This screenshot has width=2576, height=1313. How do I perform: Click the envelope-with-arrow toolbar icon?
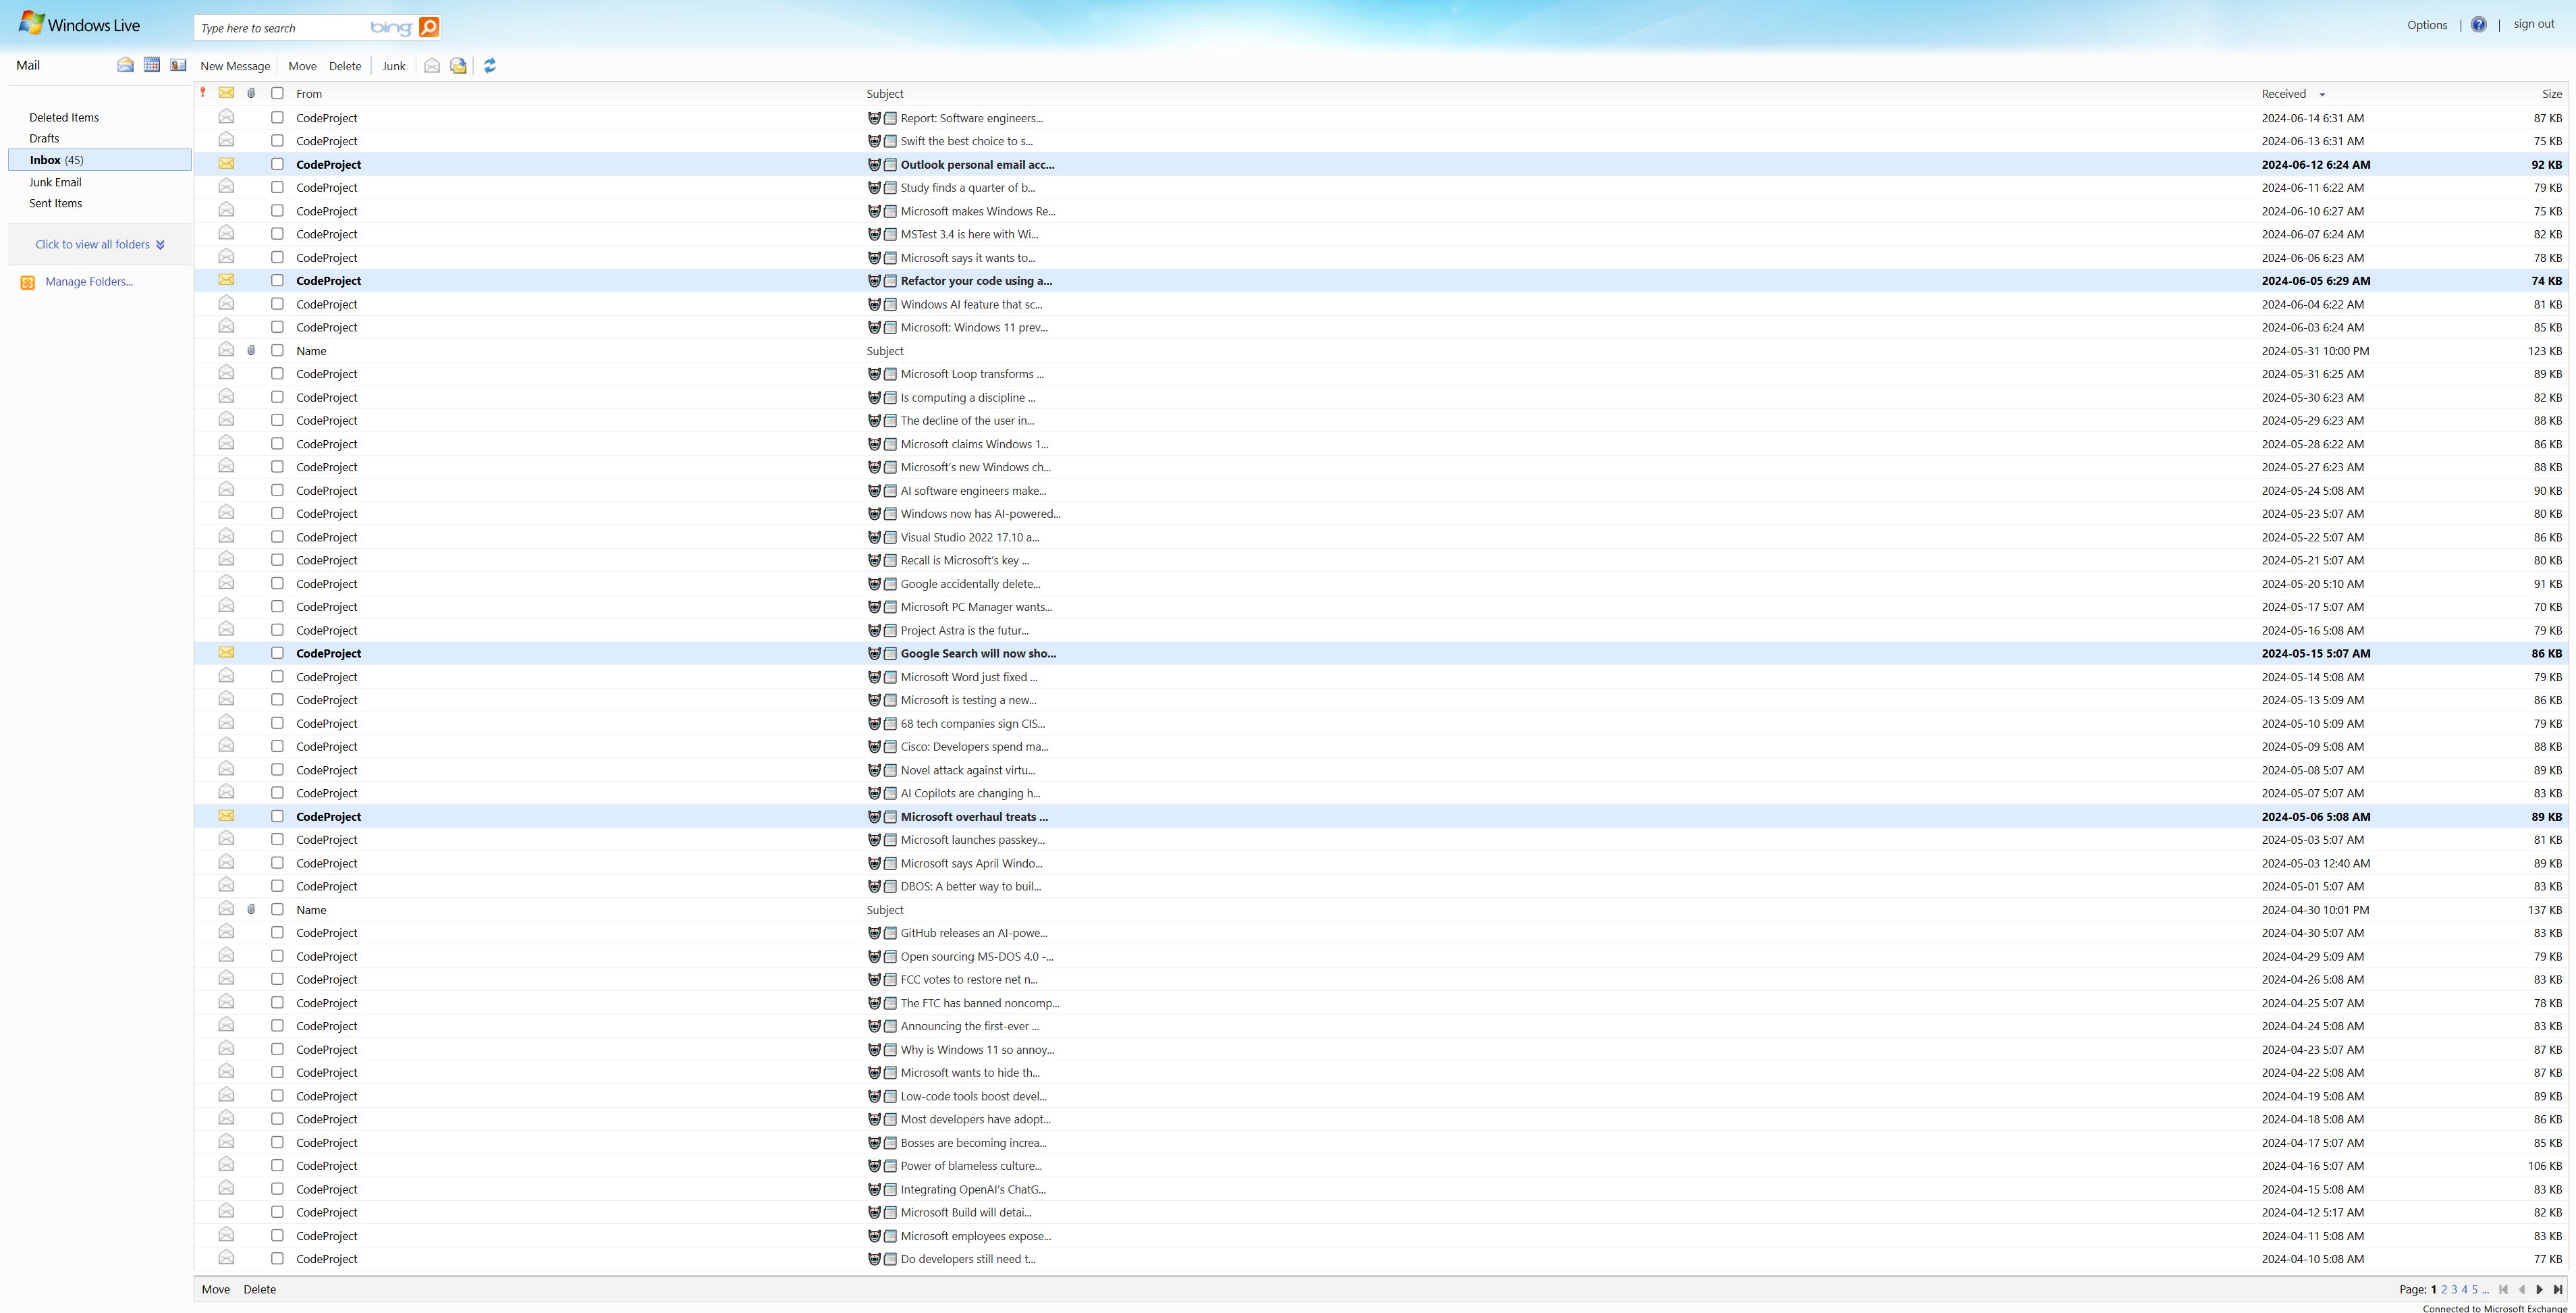[x=458, y=66]
